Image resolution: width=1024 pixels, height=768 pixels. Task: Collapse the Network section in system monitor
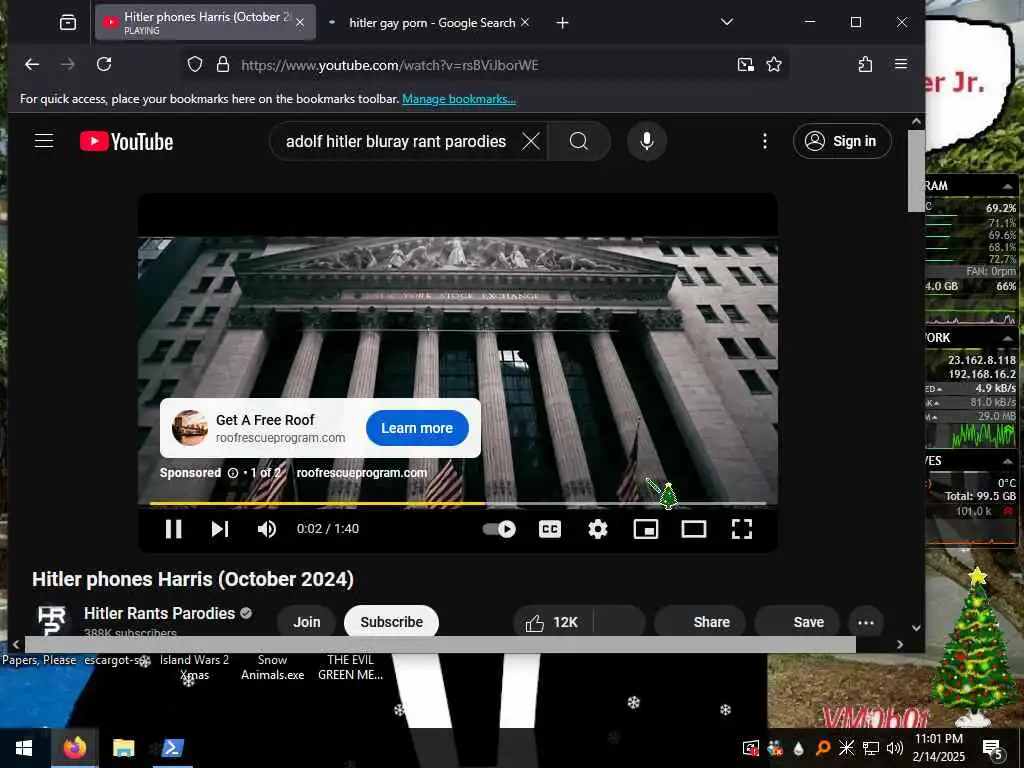click(1008, 338)
